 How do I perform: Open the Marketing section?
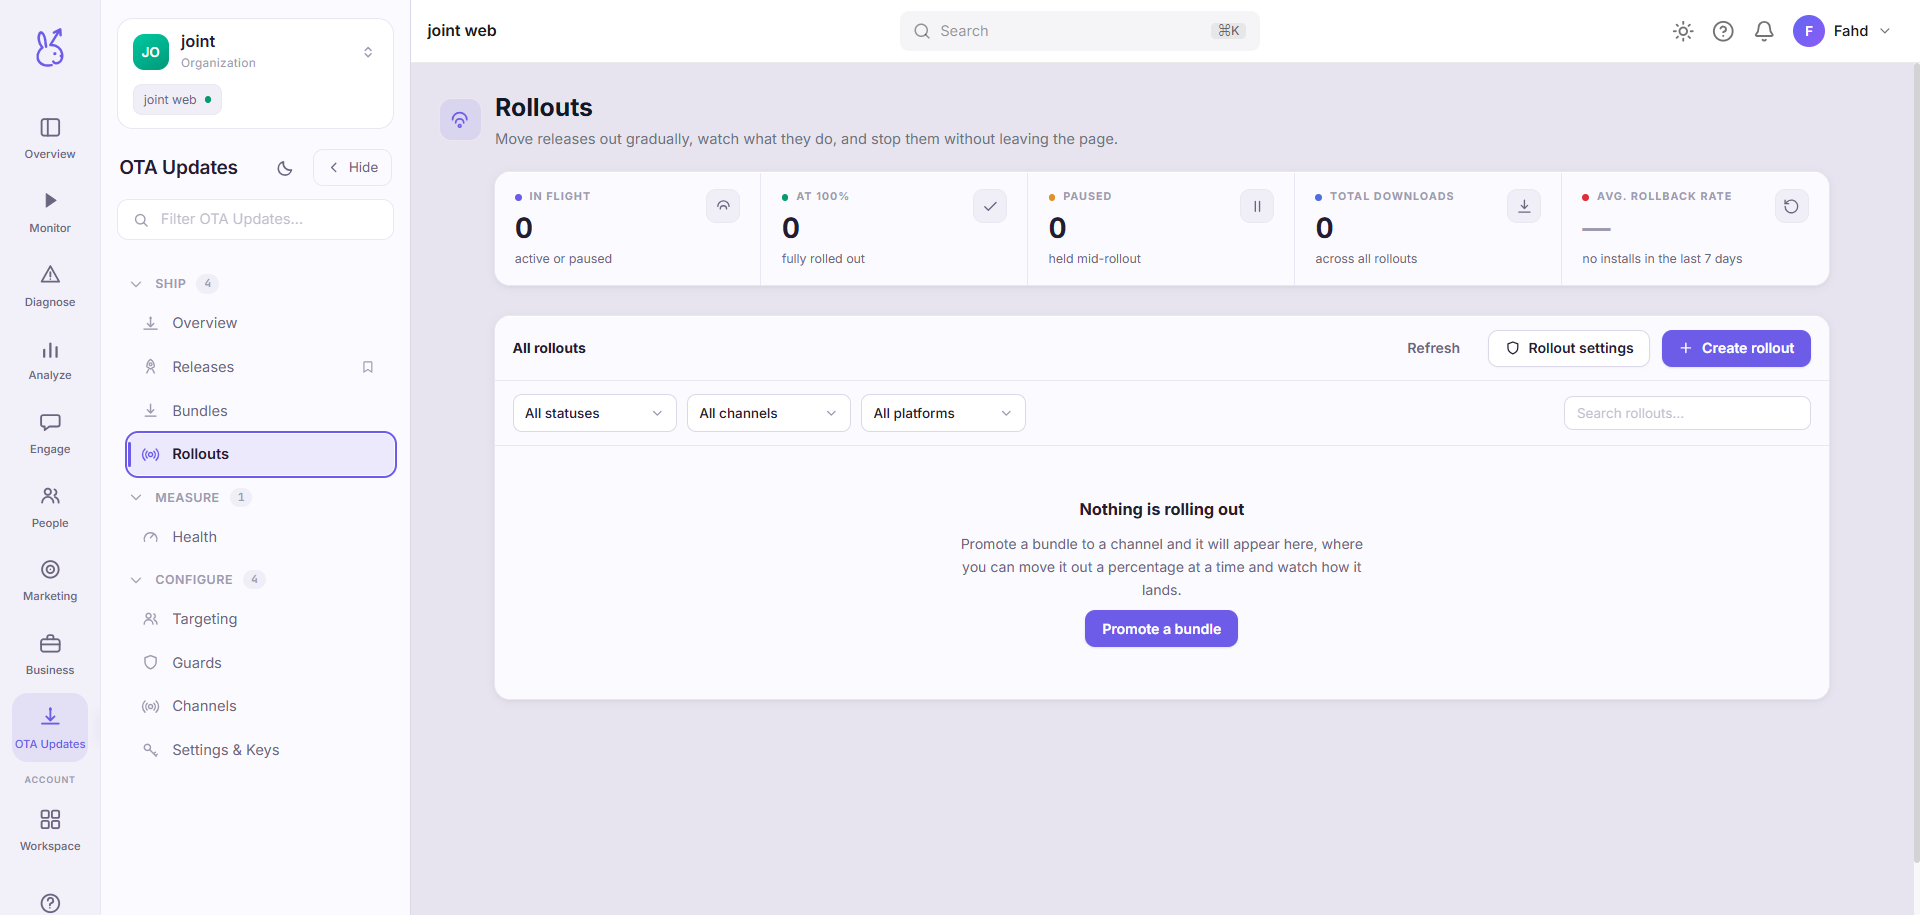pyautogui.click(x=50, y=582)
